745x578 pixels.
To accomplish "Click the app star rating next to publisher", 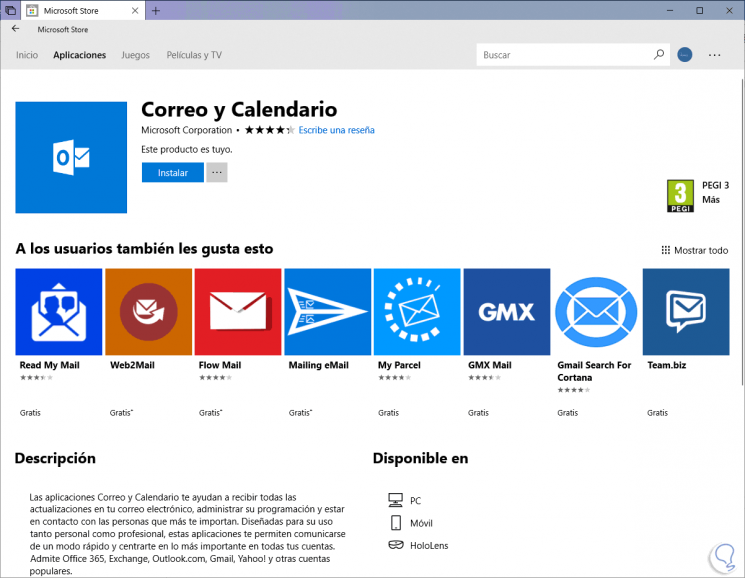I will click(269, 130).
